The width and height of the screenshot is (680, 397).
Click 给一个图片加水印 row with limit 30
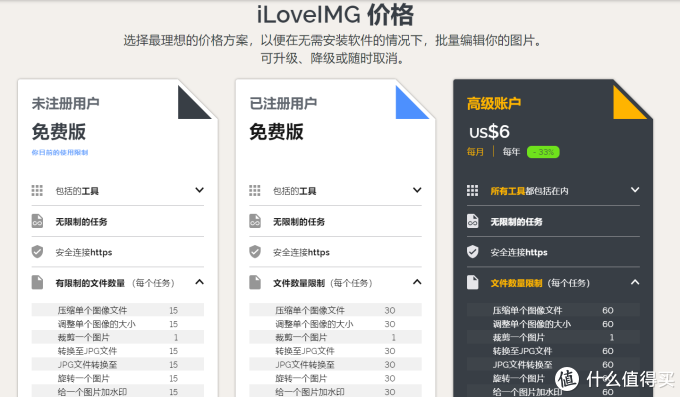335,391
